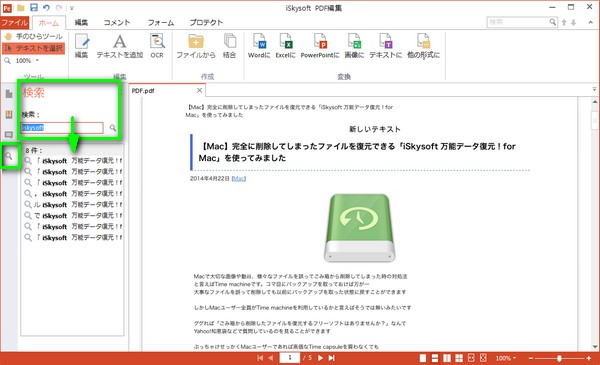Jump to the first page
This screenshot has height=365, width=600.
260,358
